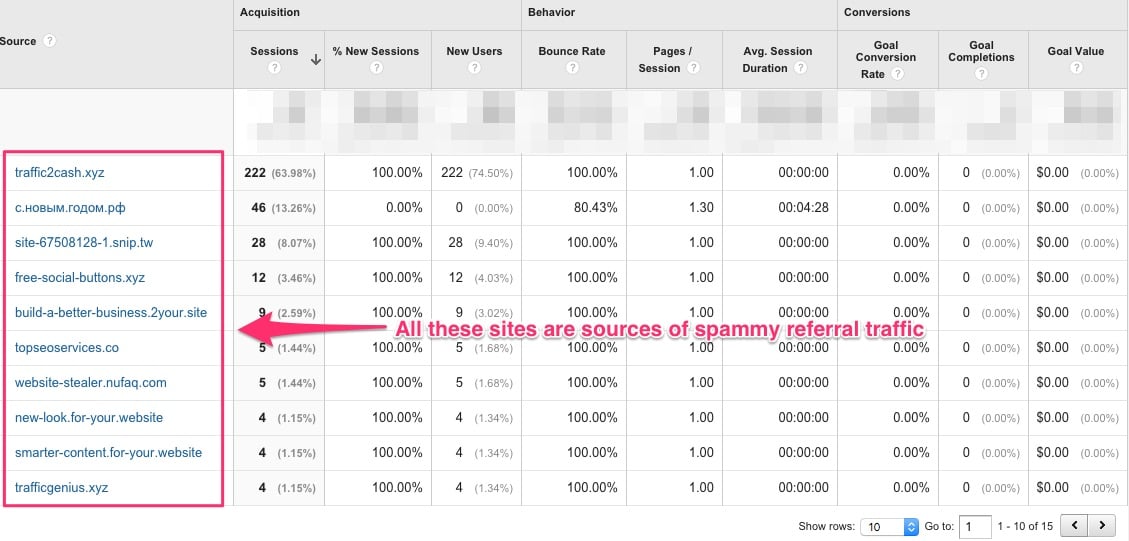1129x541 pixels.
Task: Click the Avg. Session Duration help icon
Action: [800, 68]
